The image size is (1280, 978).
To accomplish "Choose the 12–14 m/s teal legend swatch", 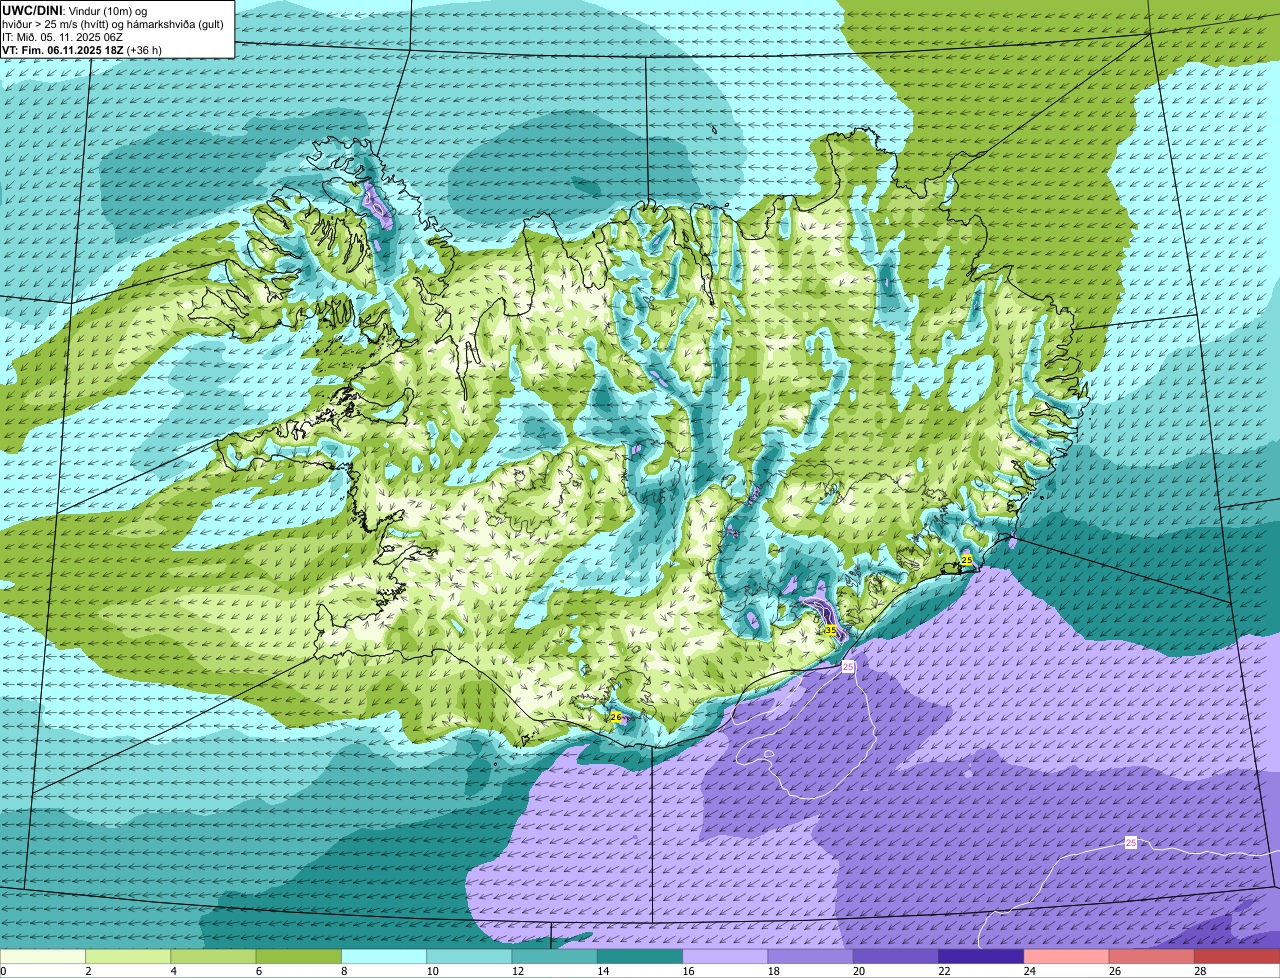I will (555, 956).
